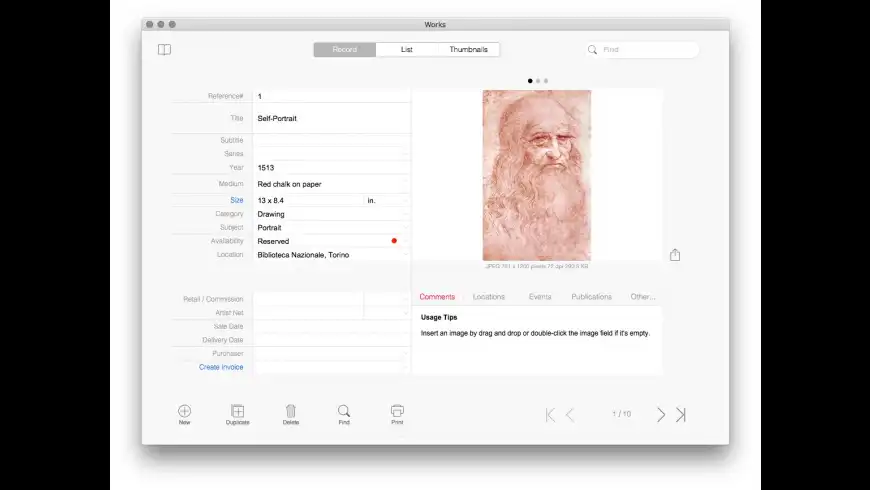Click the Duplicate record icon
870x490 pixels.
[237, 411]
